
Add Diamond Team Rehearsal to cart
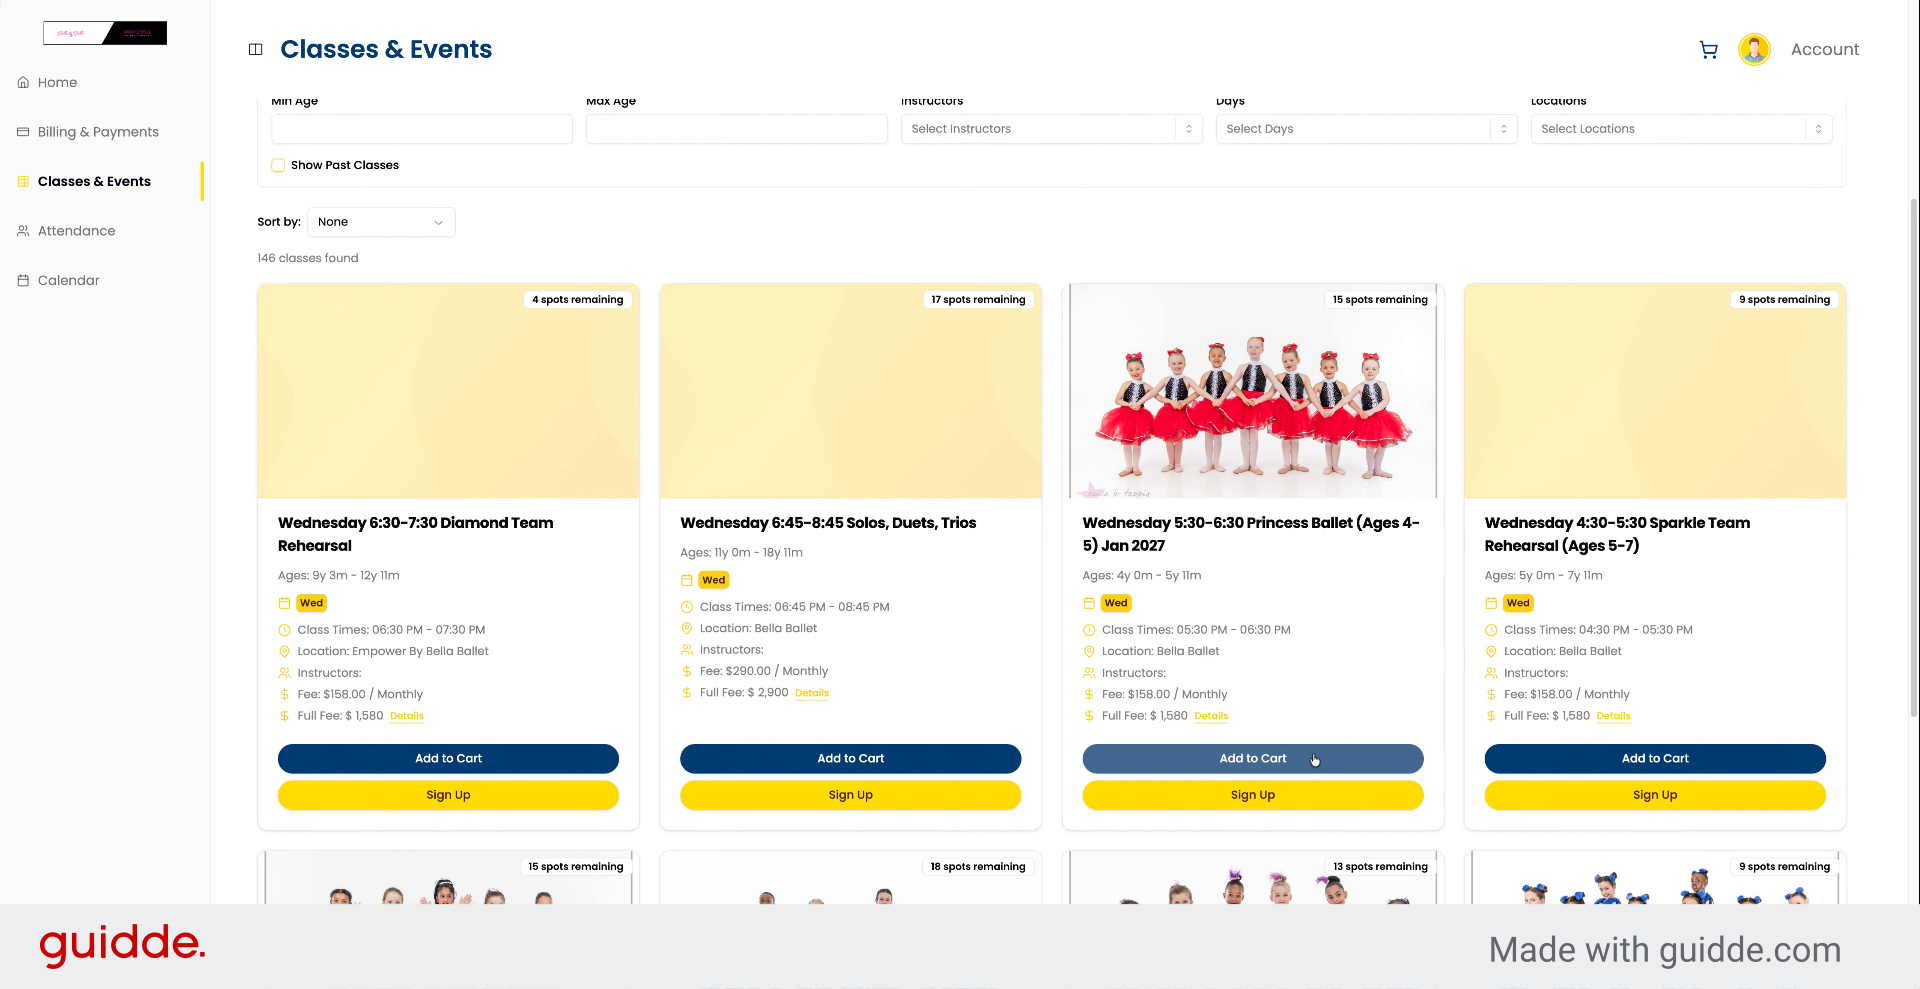pyautogui.click(x=448, y=758)
